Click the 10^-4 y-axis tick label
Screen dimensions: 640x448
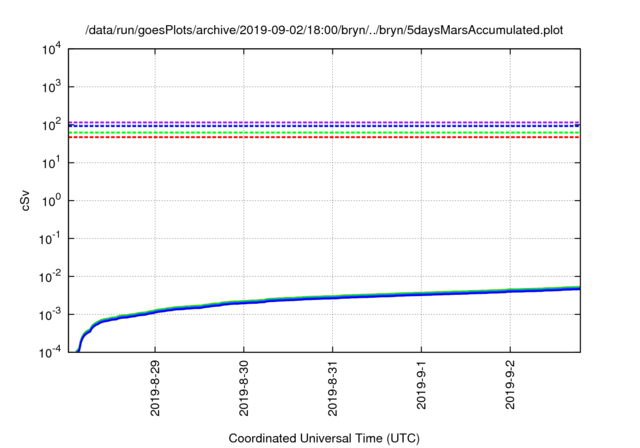pyautogui.click(x=51, y=352)
